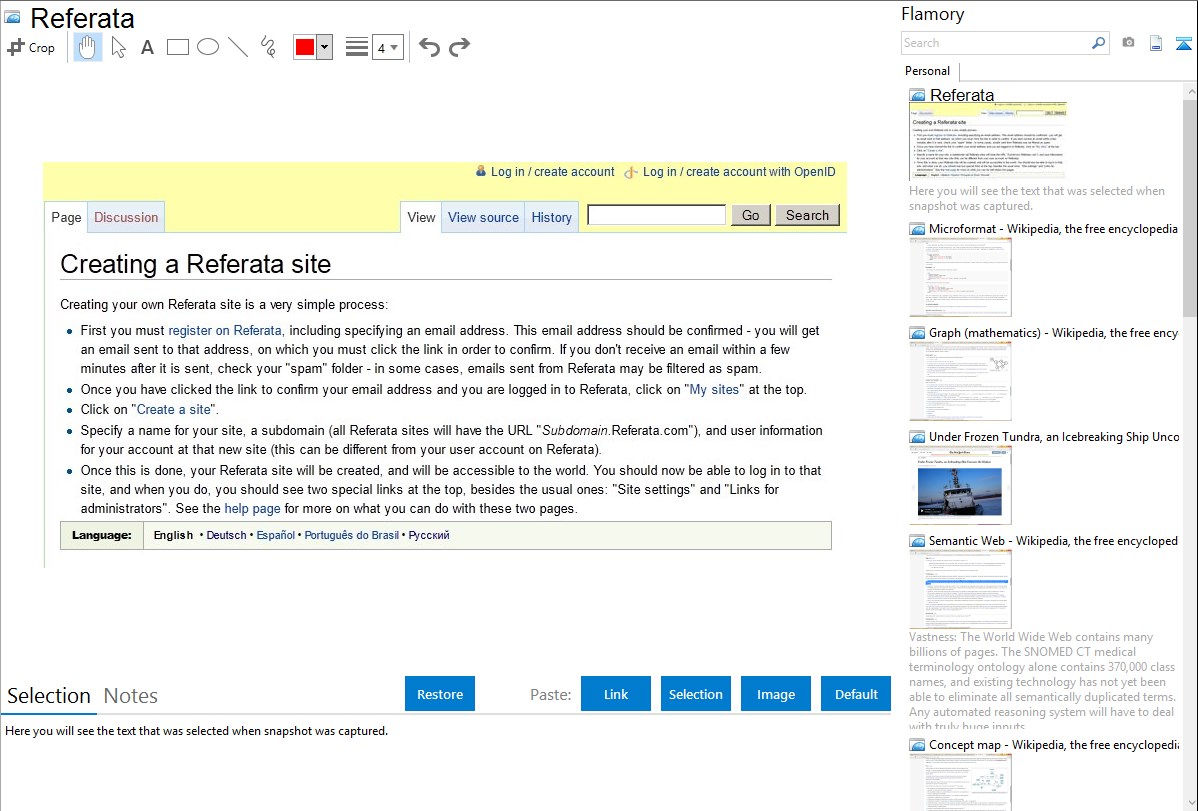Viewport: 1198px width, 811px height.
Task: Choose the freehand scribble tool
Action: [268, 47]
